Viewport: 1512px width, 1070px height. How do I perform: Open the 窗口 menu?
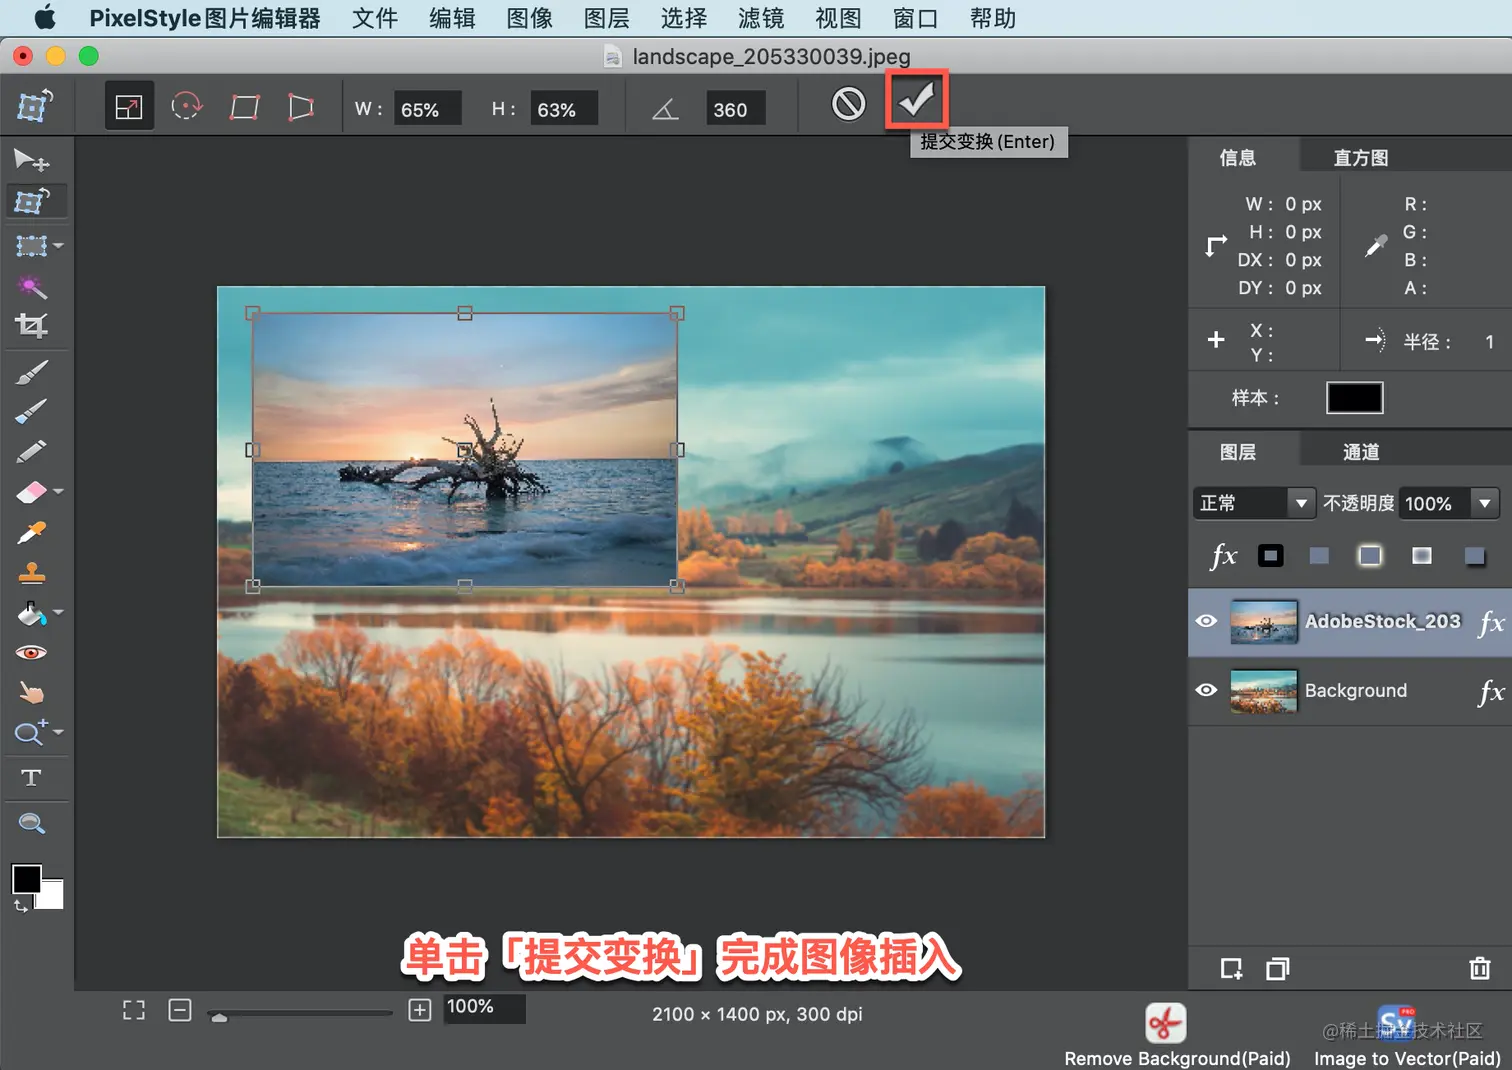[915, 18]
